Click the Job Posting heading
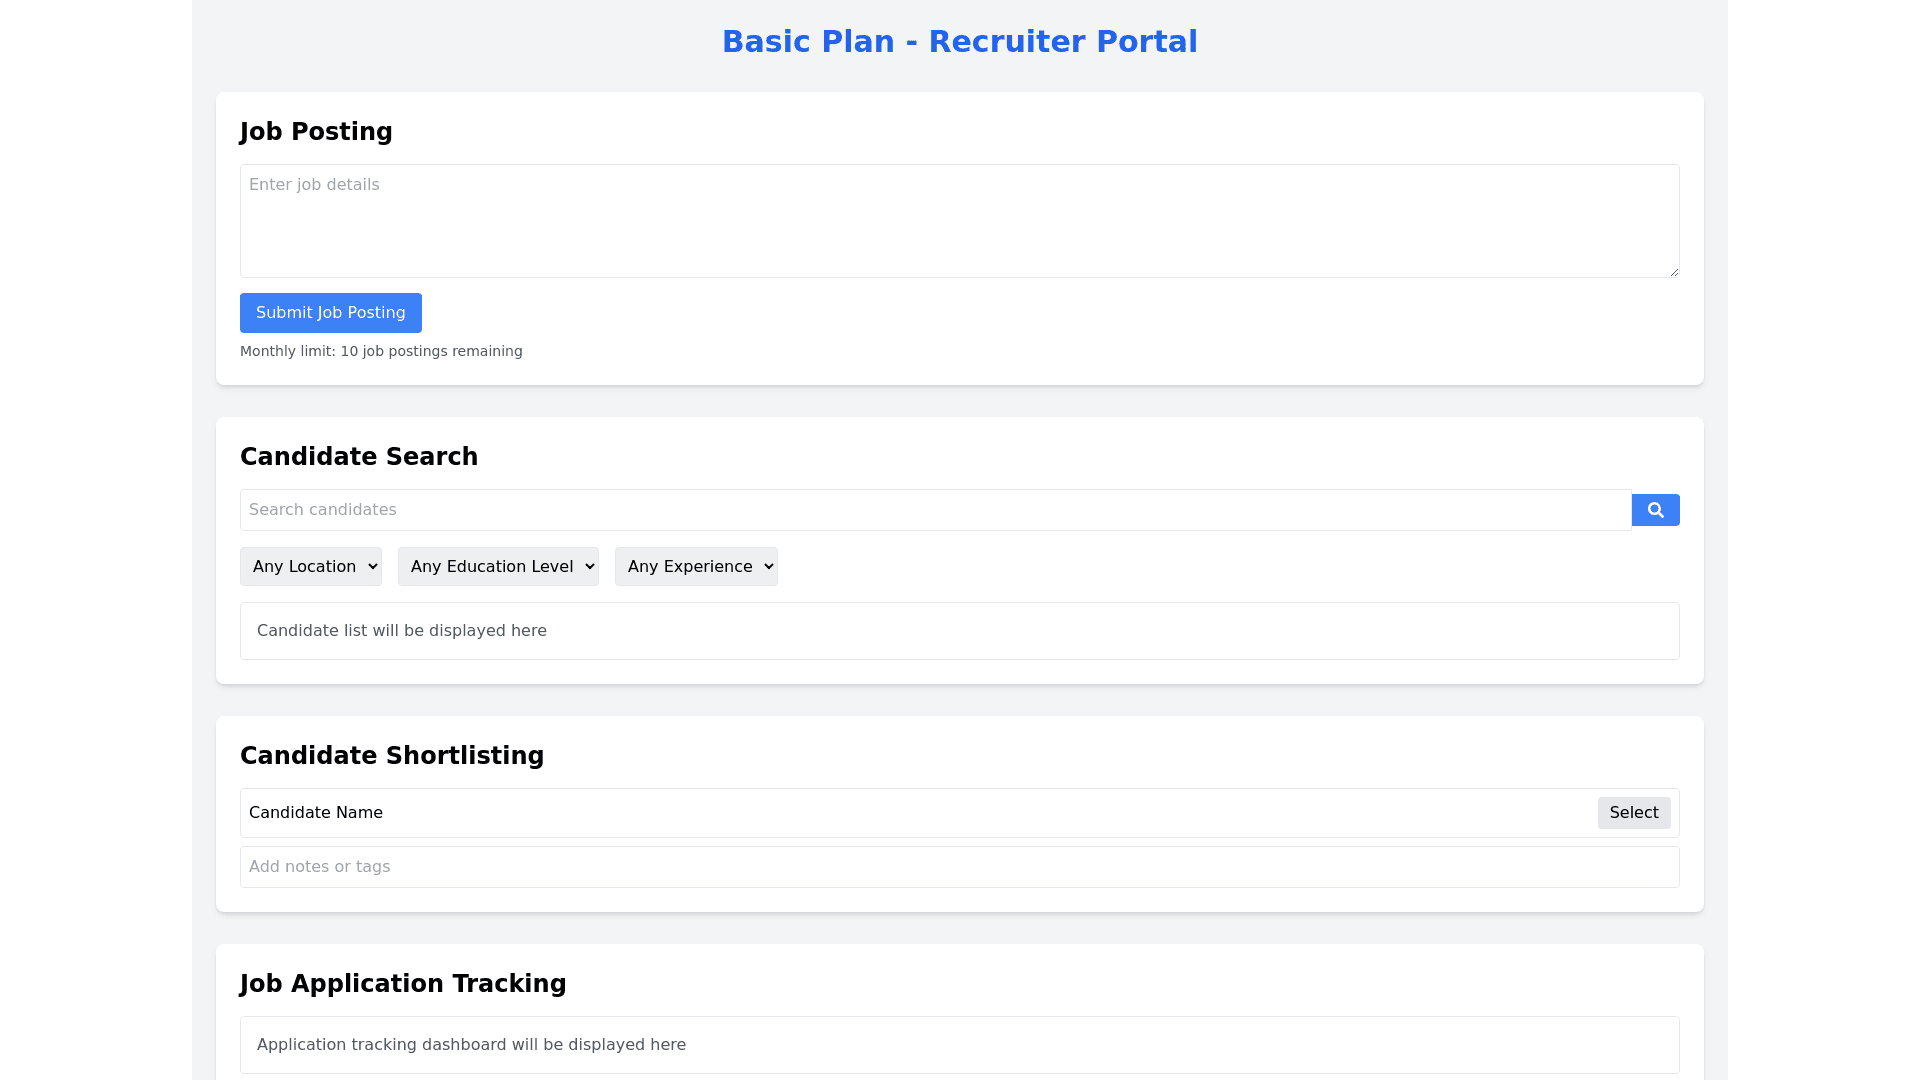This screenshot has width=1920, height=1080. pos(316,132)
